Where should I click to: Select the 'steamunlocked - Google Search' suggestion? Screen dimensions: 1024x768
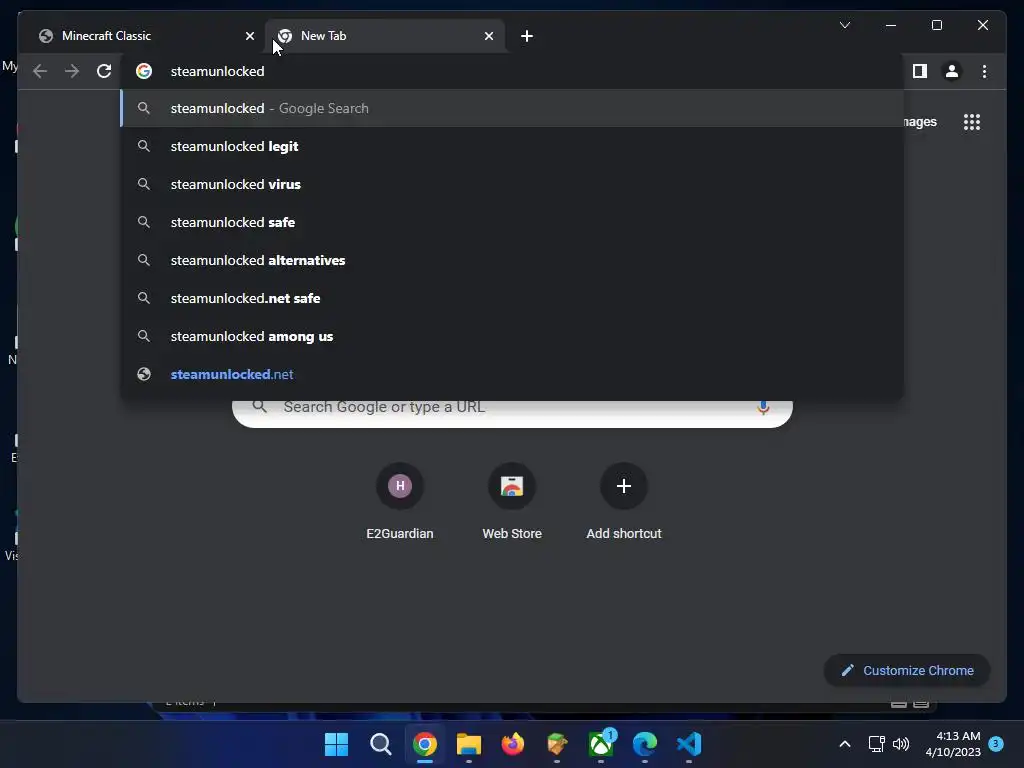512,108
